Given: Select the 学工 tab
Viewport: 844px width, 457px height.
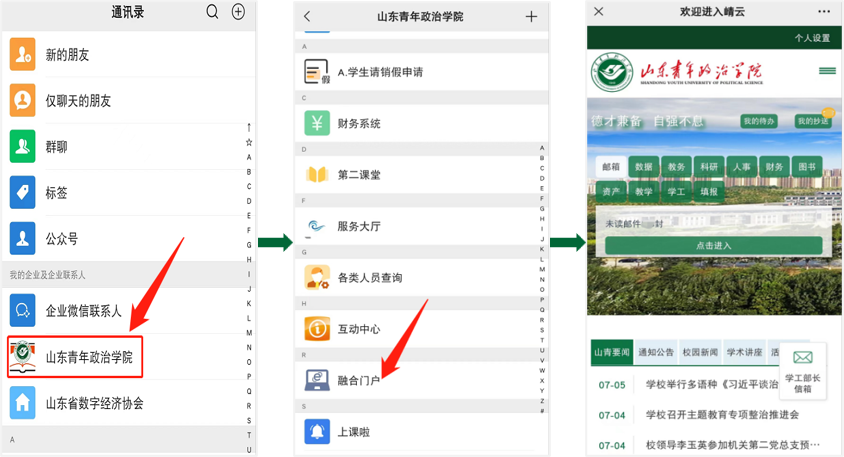Looking at the screenshot, I should click(677, 192).
